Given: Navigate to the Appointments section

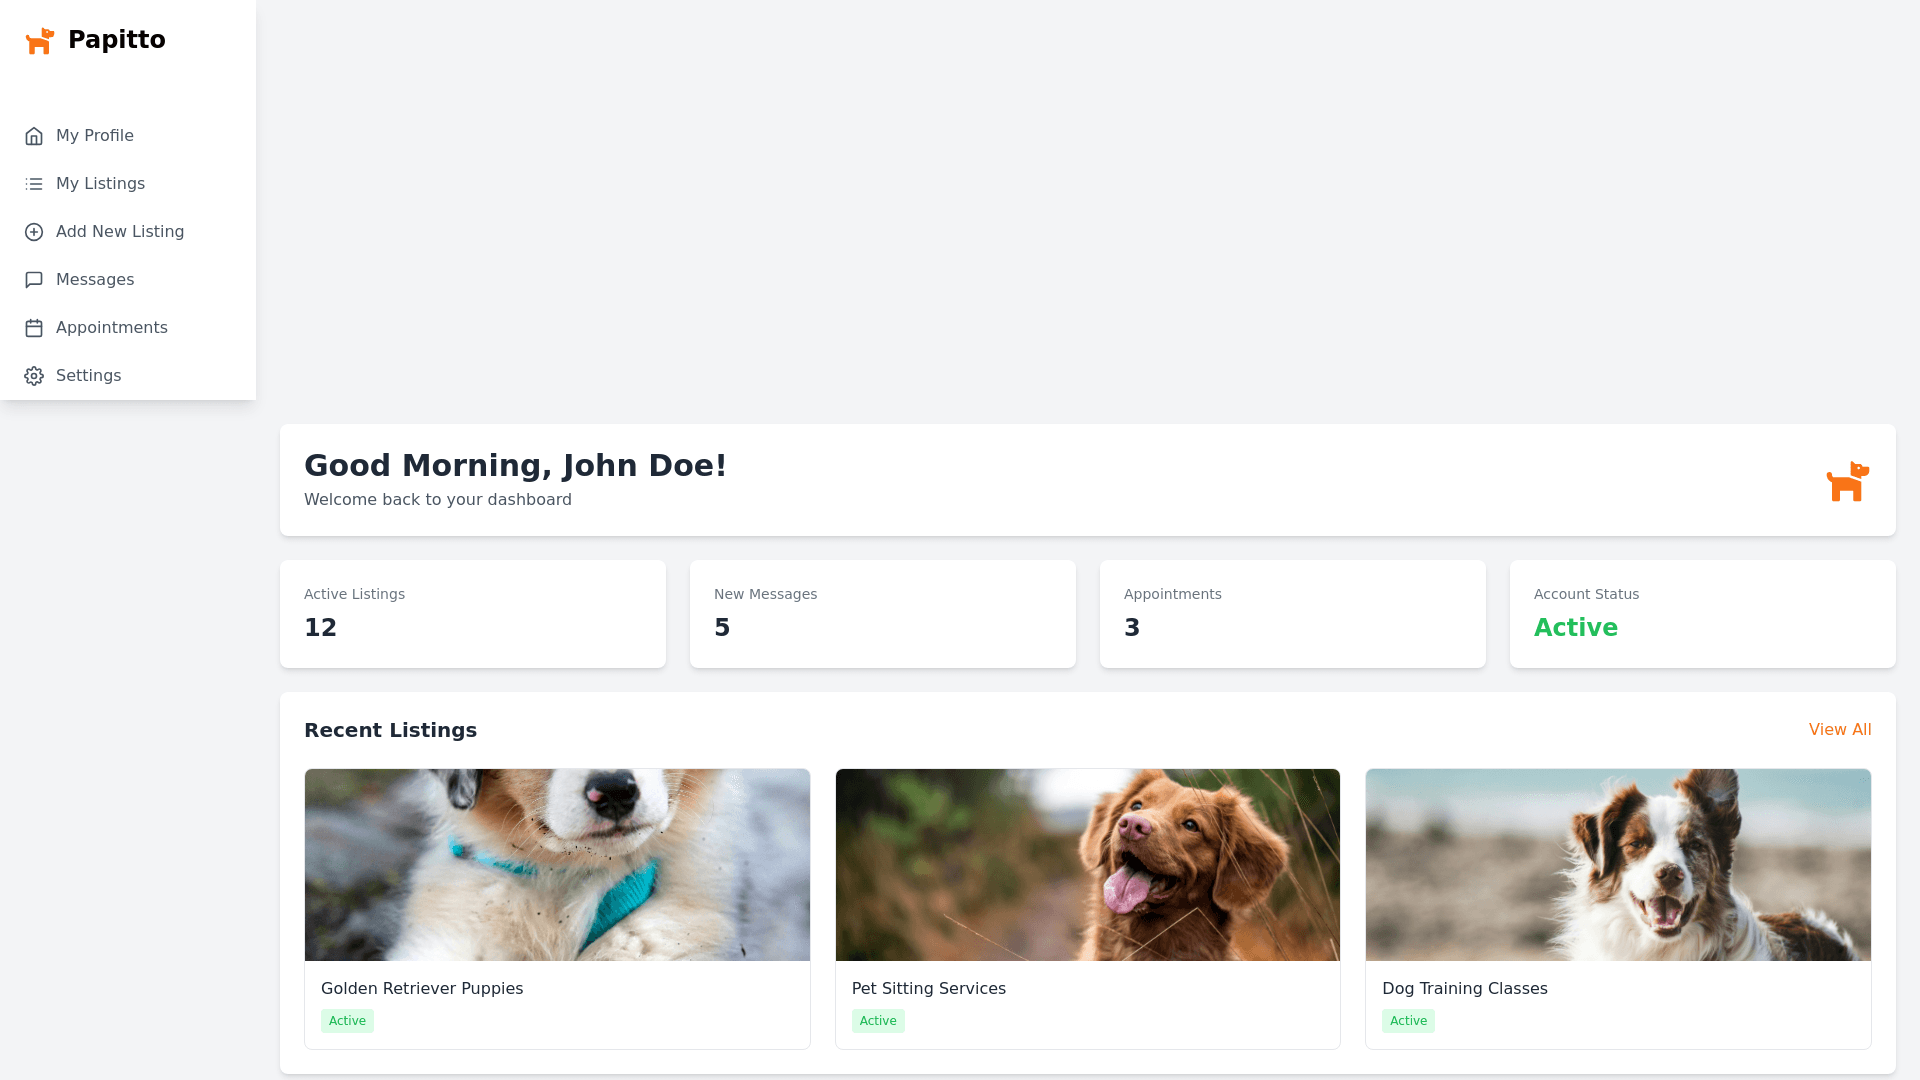Looking at the screenshot, I should coord(112,328).
